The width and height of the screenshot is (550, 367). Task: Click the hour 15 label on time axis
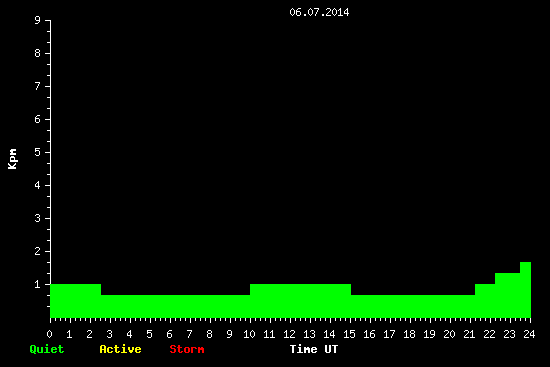tap(349, 334)
